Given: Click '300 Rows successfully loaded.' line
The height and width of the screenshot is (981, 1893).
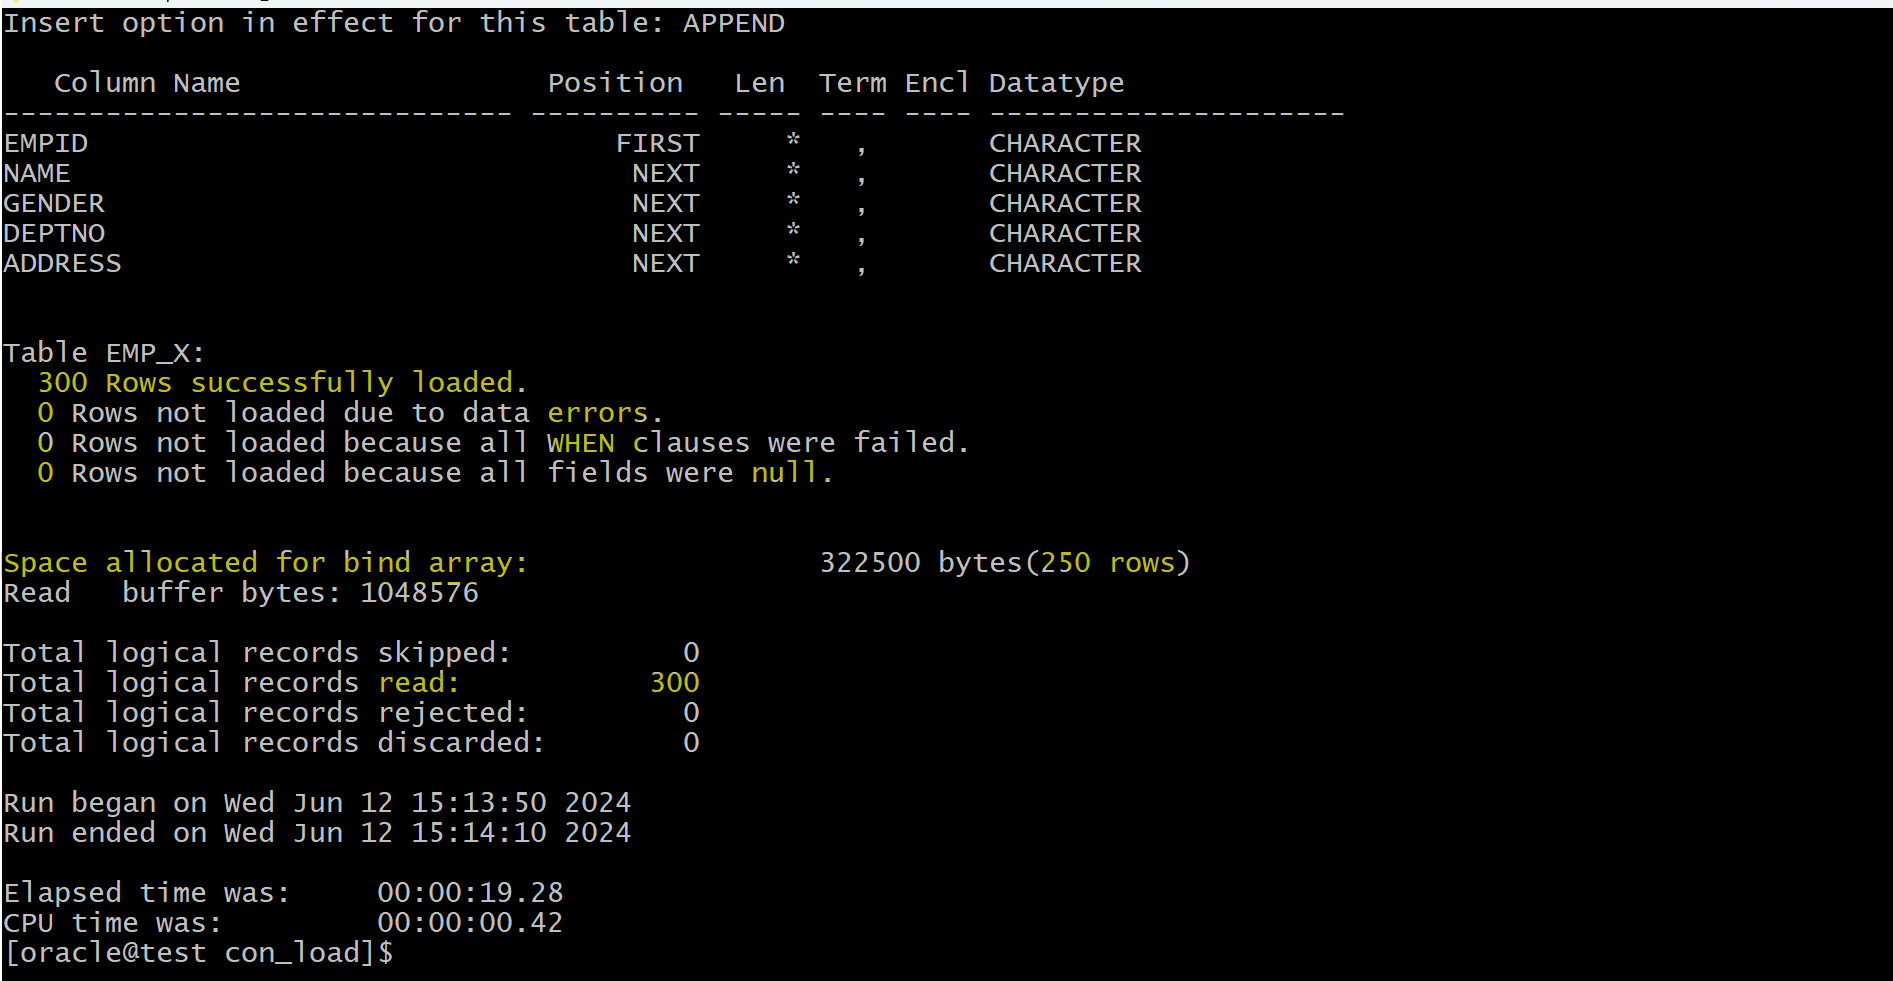Looking at the screenshot, I should click(x=282, y=383).
